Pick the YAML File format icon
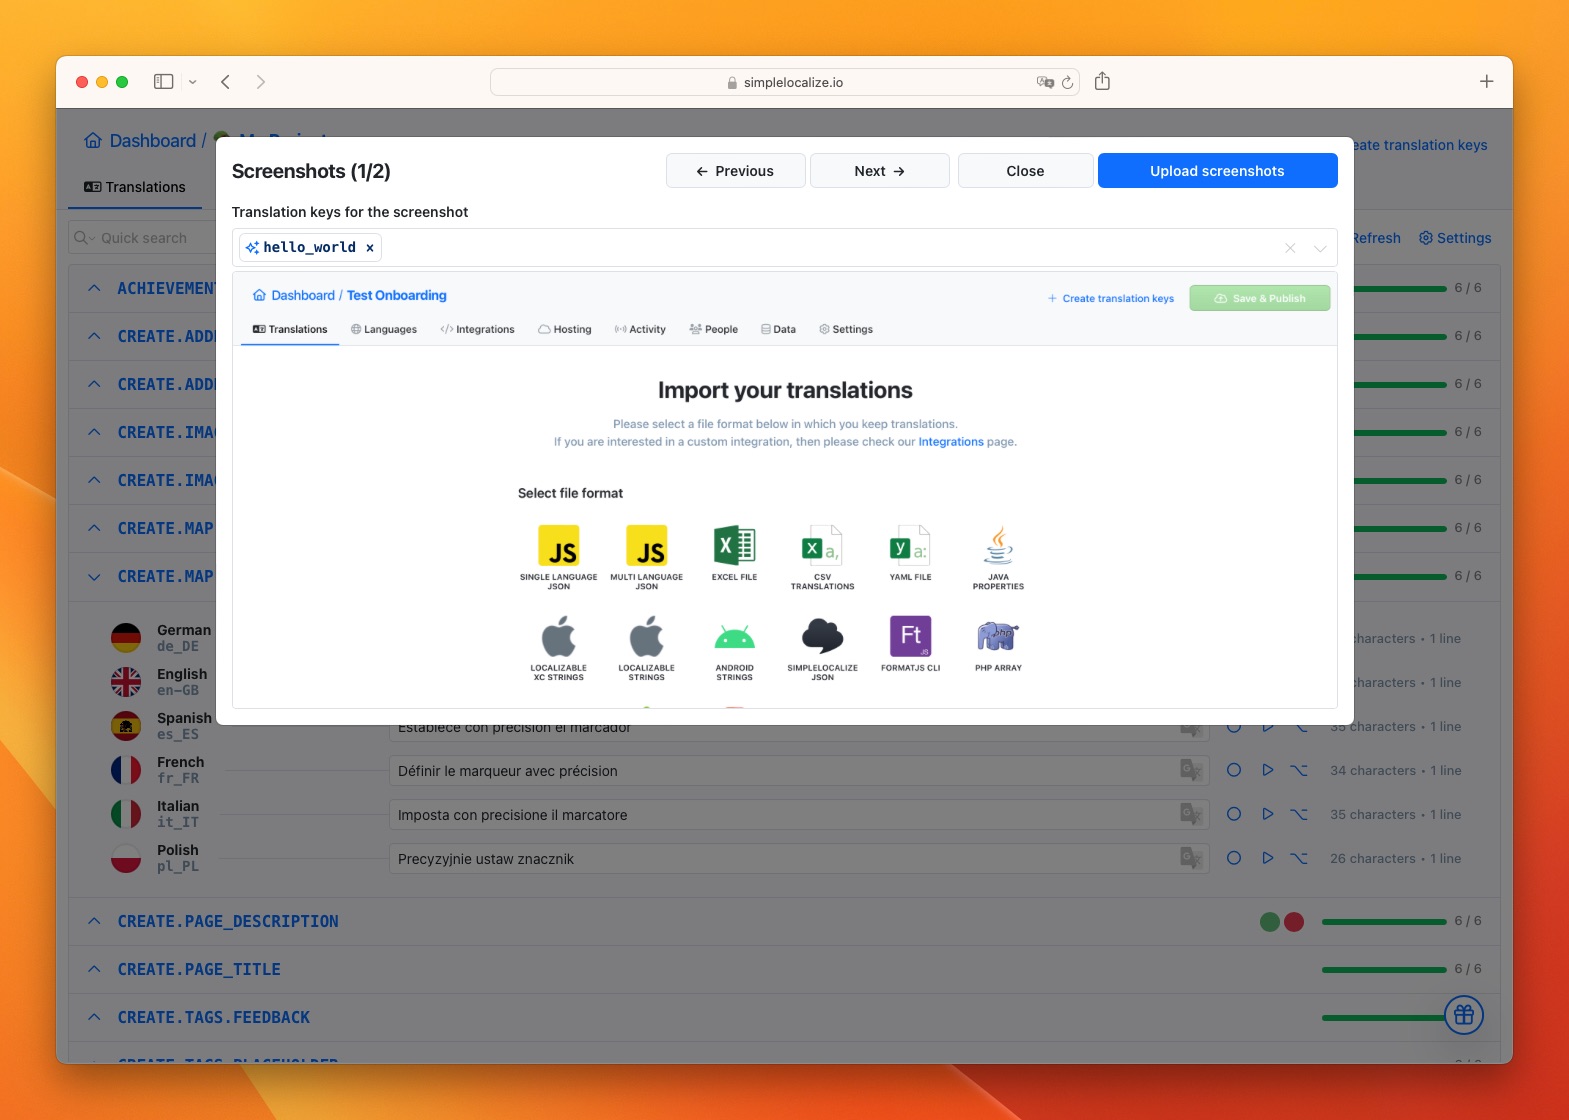This screenshot has width=1569, height=1120. point(910,546)
